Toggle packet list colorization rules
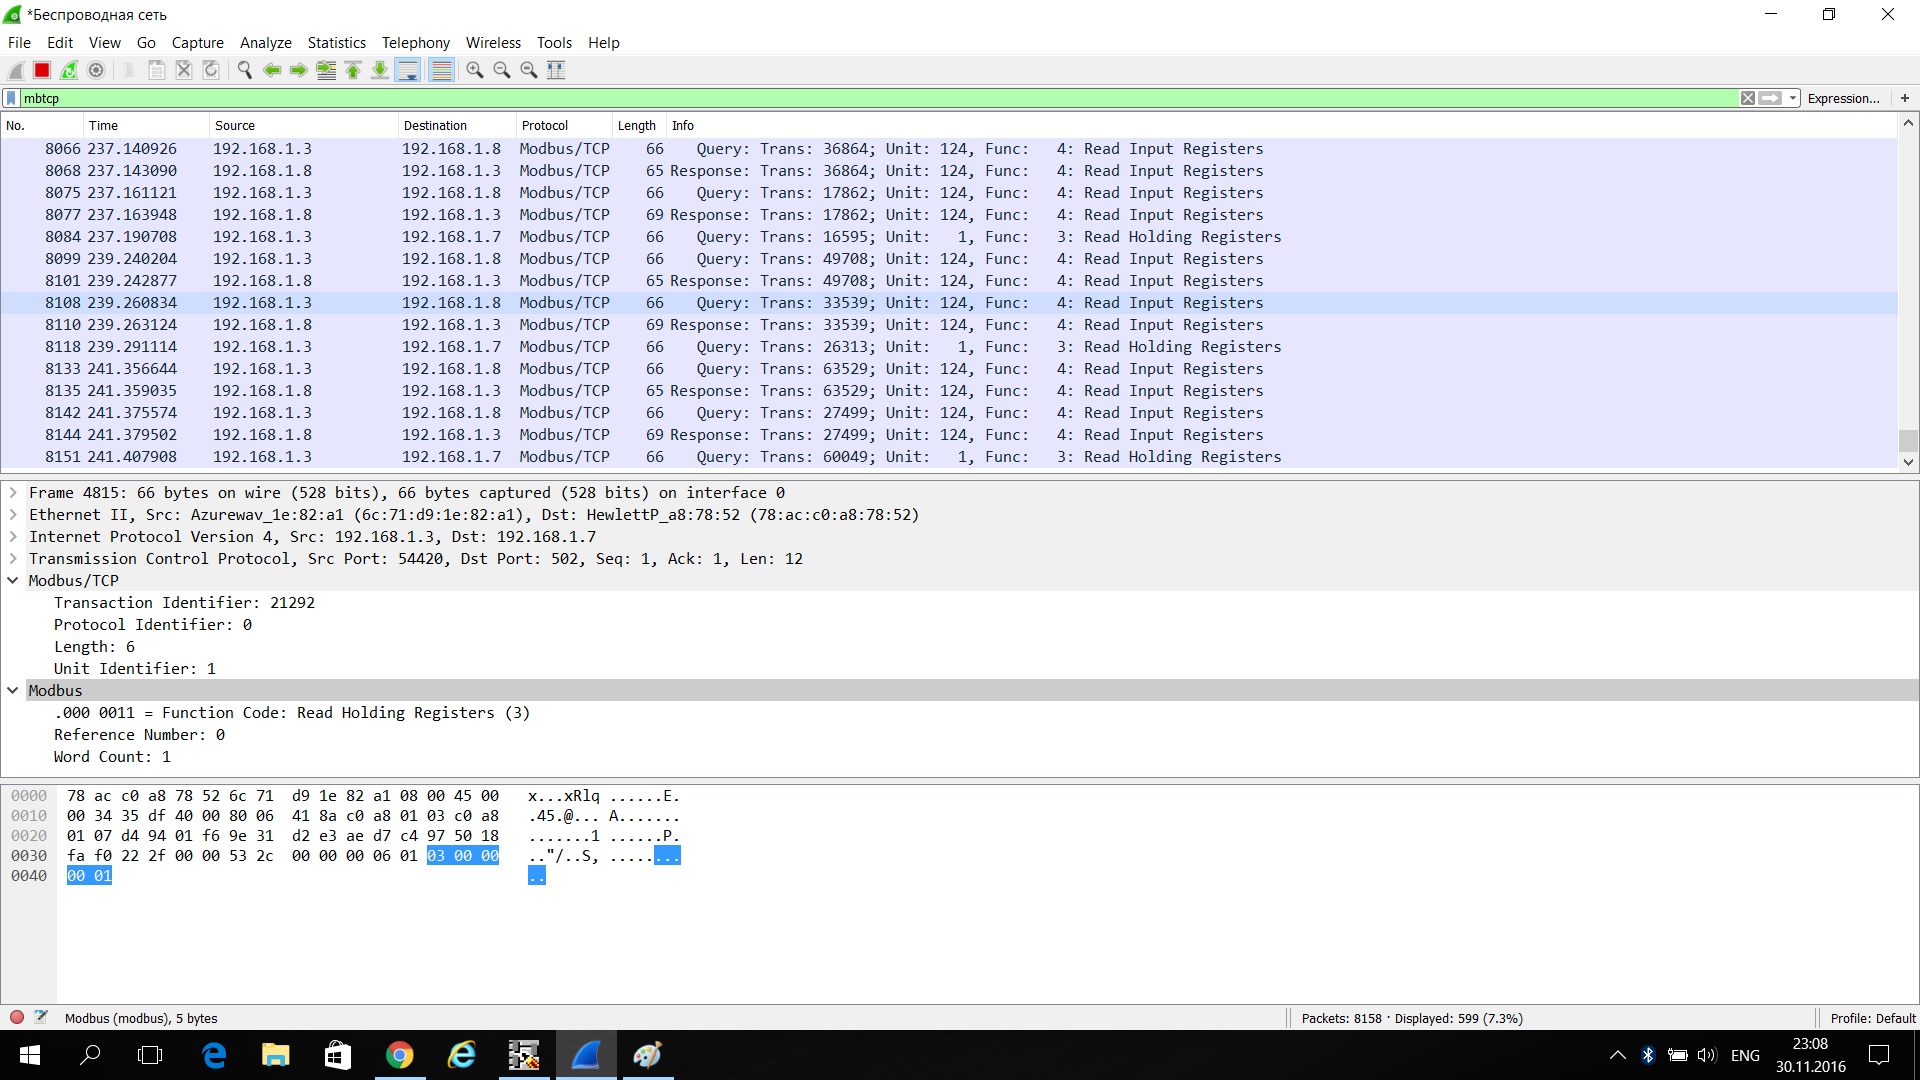This screenshot has height=1080, width=1920. pyautogui.click(x=441, y=70)
